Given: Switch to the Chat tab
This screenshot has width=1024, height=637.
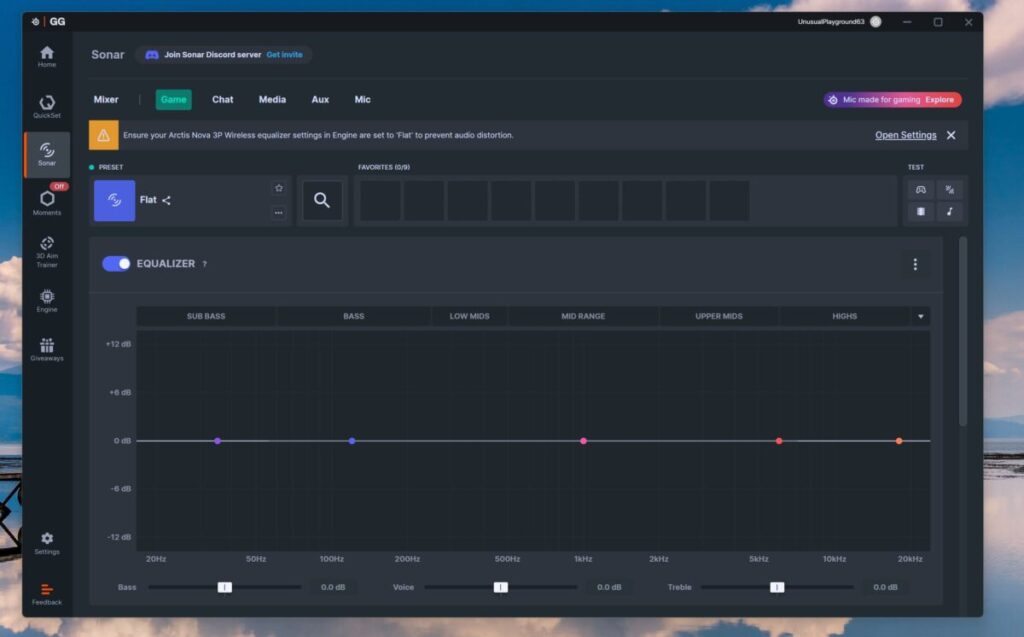Looking at the screenshot, I should [x=223, y=99].
